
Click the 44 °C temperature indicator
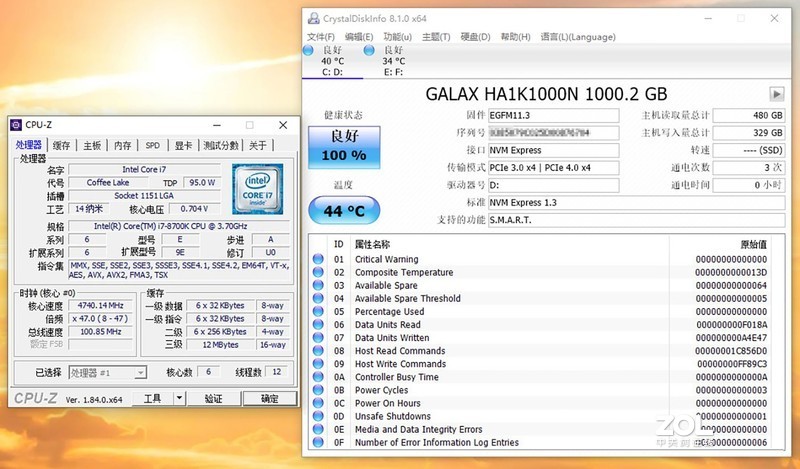coord(344,210)
